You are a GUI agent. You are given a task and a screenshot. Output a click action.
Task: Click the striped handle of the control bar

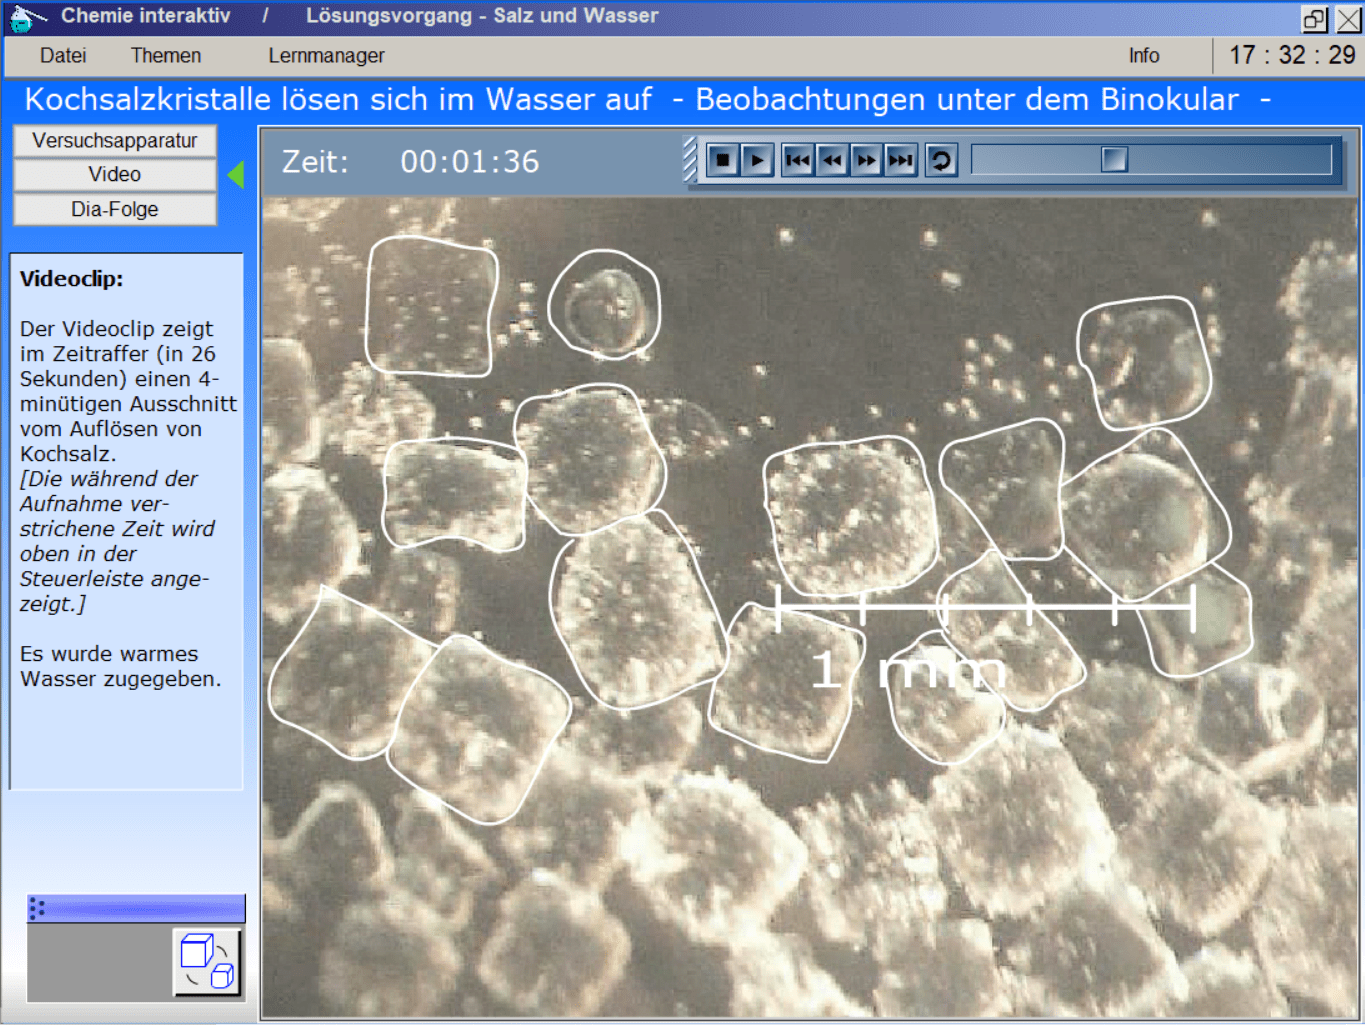pyautogui.click(x=690, y=160)
